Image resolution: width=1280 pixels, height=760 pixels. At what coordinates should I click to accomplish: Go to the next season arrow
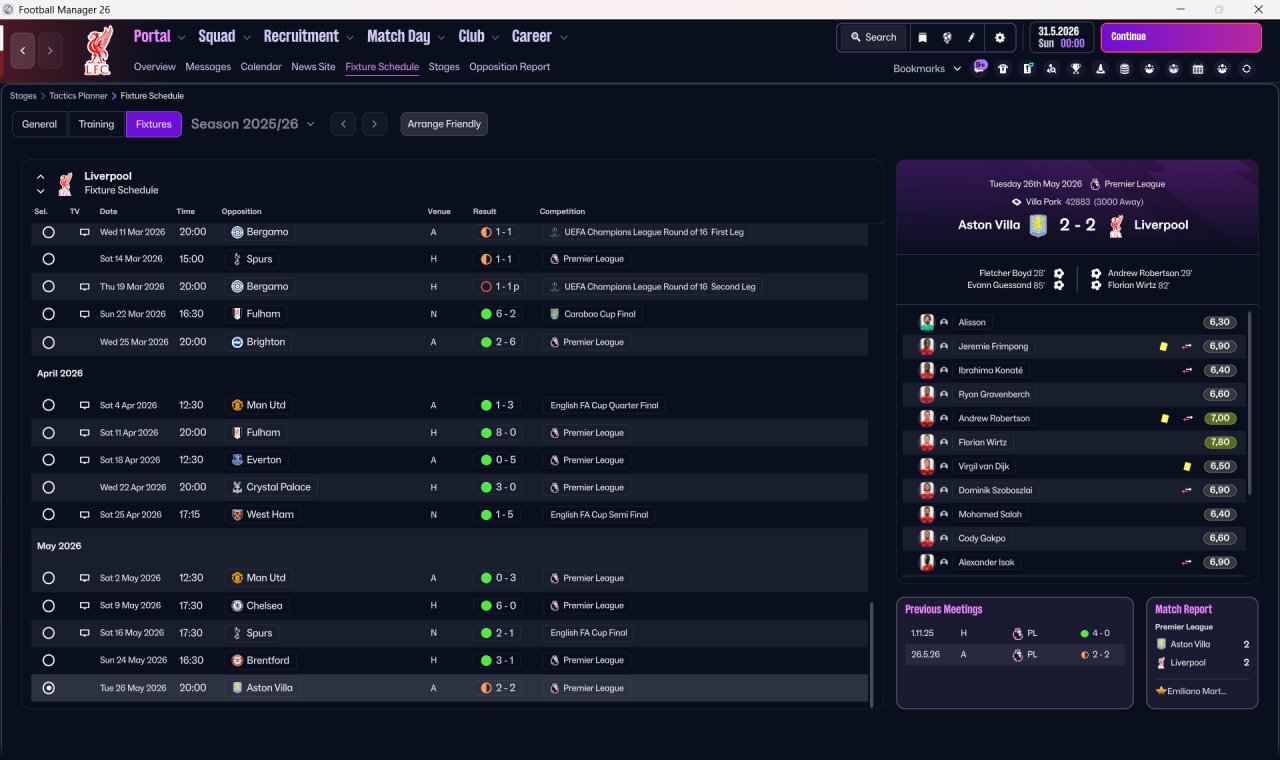(374, 124)
